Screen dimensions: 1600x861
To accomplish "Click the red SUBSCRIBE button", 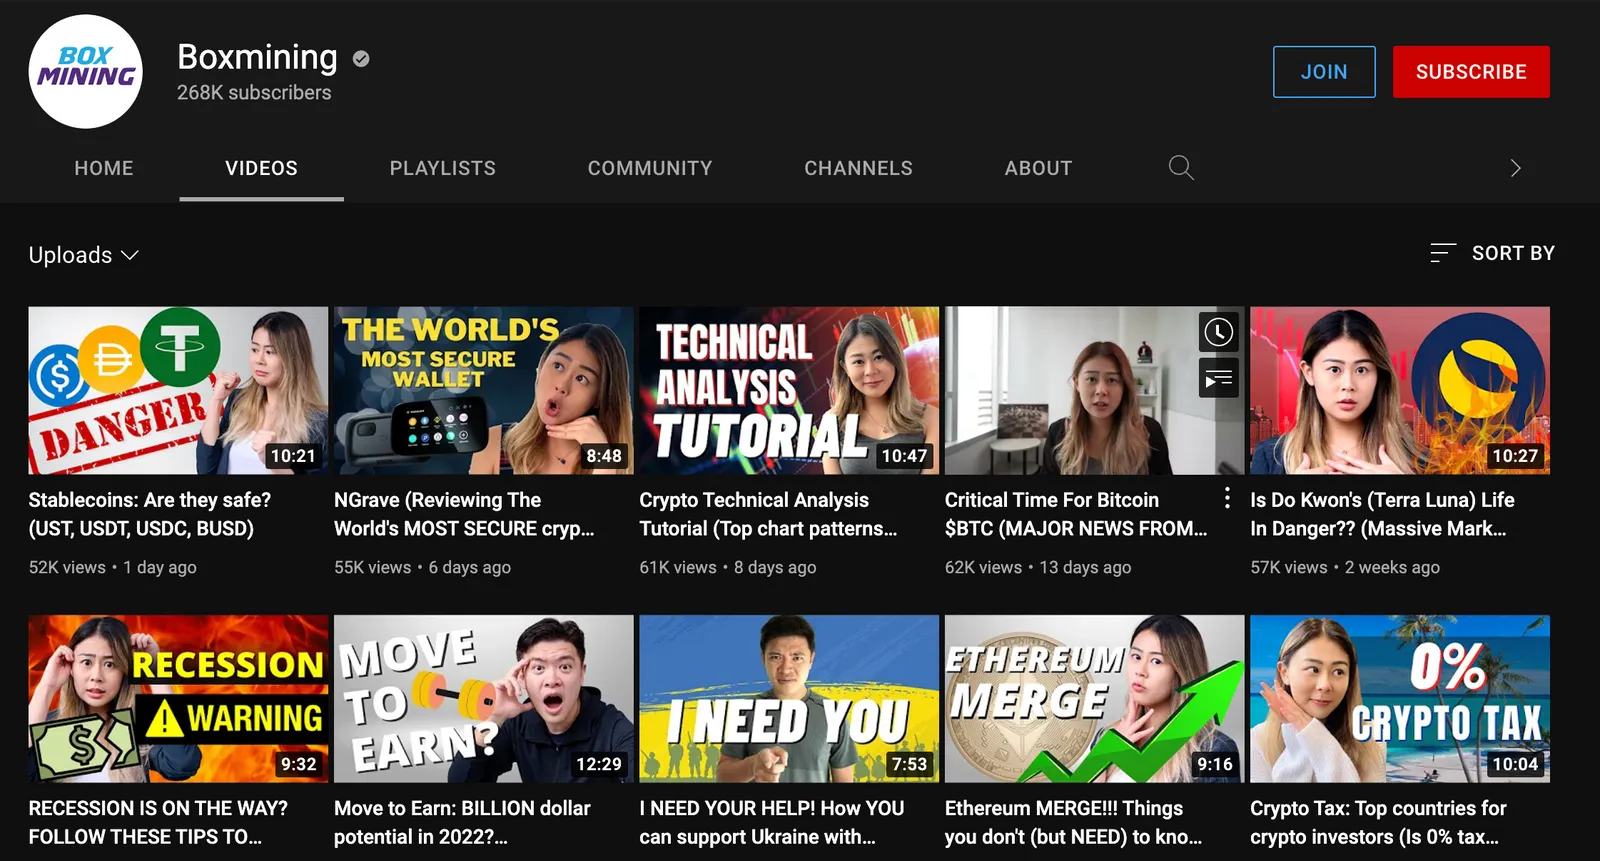I will point(1471,72).
